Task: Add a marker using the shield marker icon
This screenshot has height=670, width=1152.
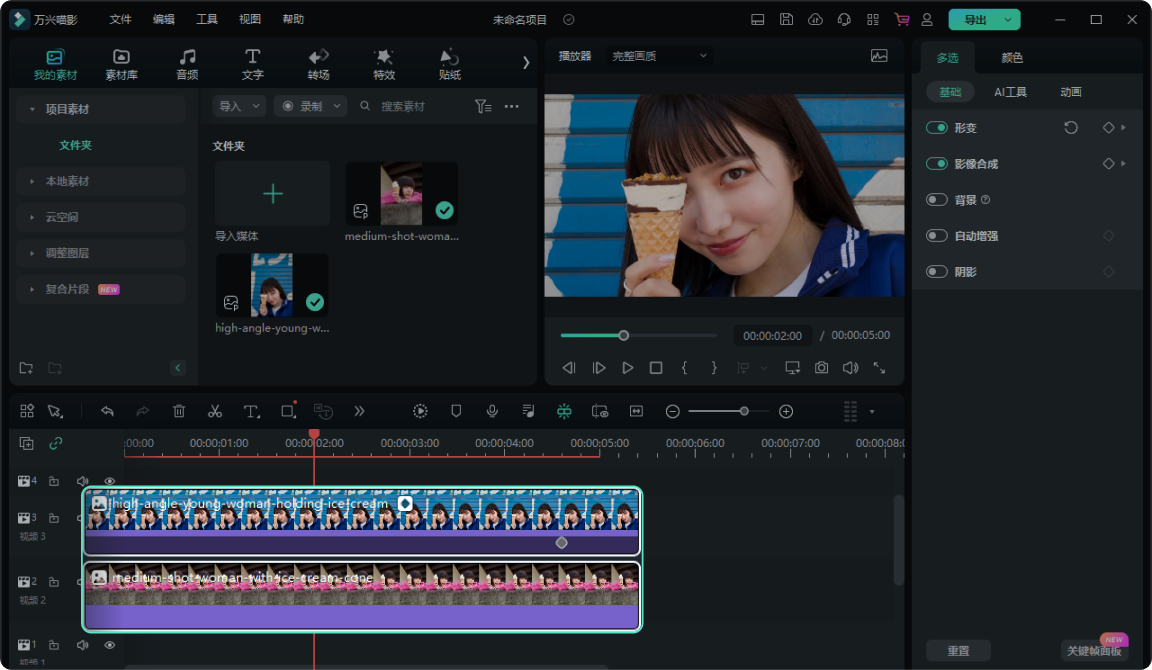Action: coord(456,411)
